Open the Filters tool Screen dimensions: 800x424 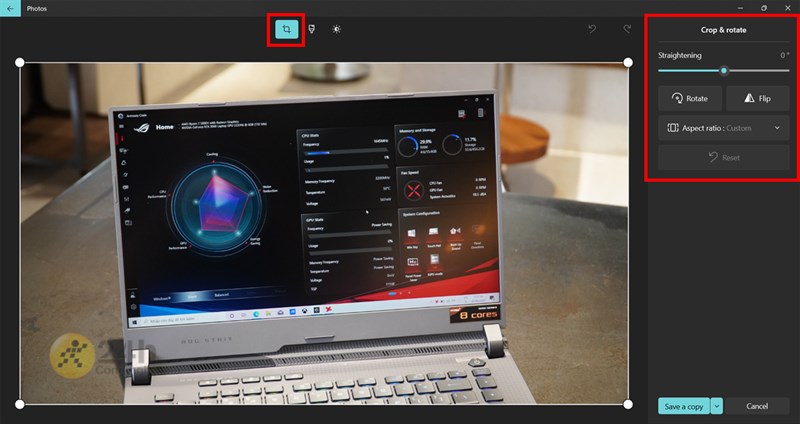pos(312,29)
